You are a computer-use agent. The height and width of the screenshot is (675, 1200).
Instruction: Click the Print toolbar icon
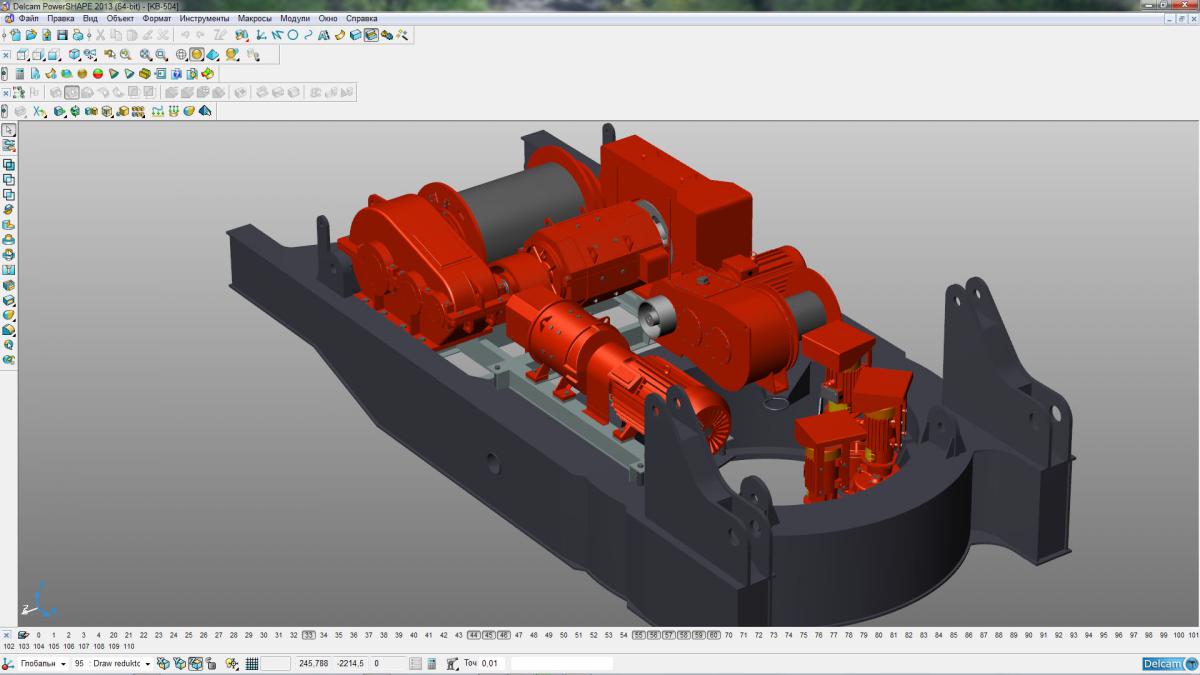click(78, 34)
